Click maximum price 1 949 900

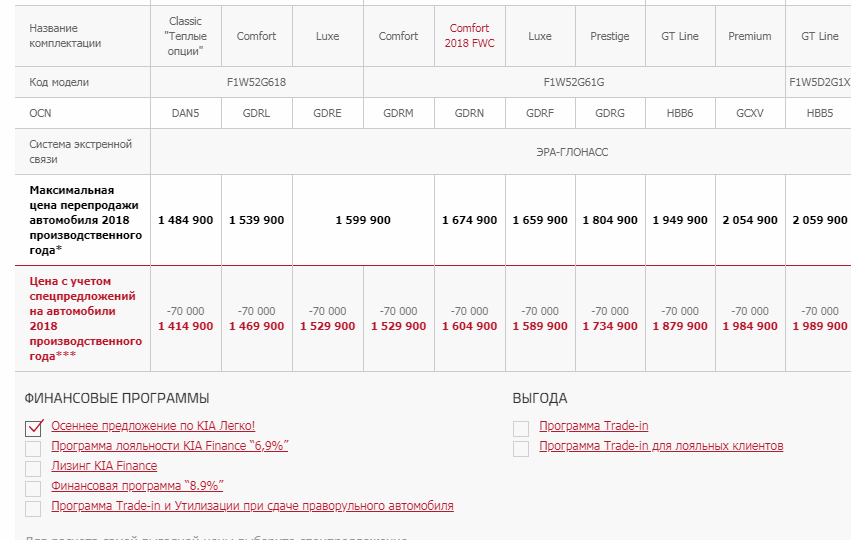click(x=680, y=220)
